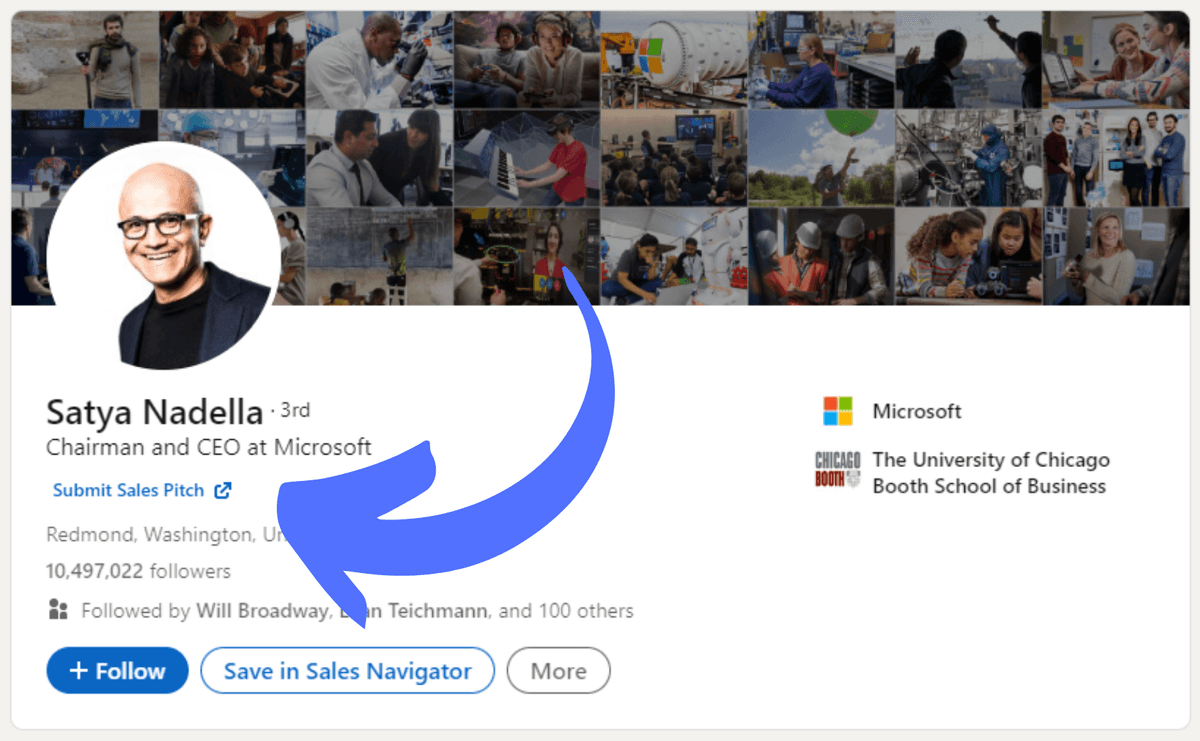
Task: Open Satya Nadella's profile photo
Action: point(163,256)
